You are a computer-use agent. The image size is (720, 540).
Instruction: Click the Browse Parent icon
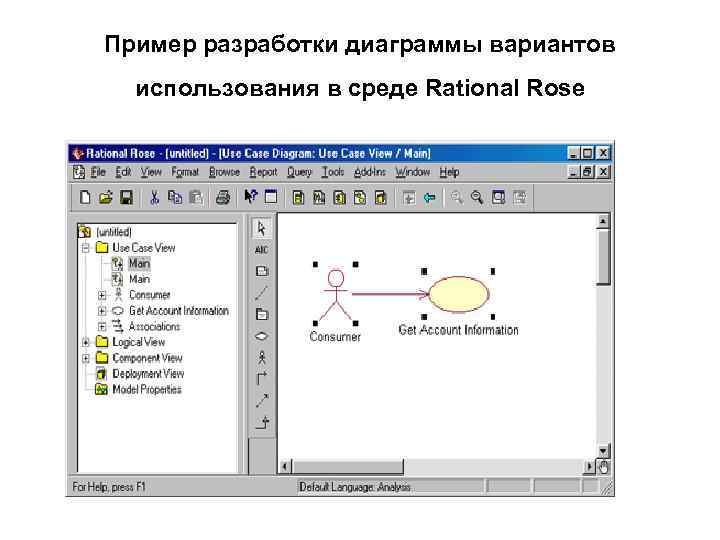click(409, 198)
